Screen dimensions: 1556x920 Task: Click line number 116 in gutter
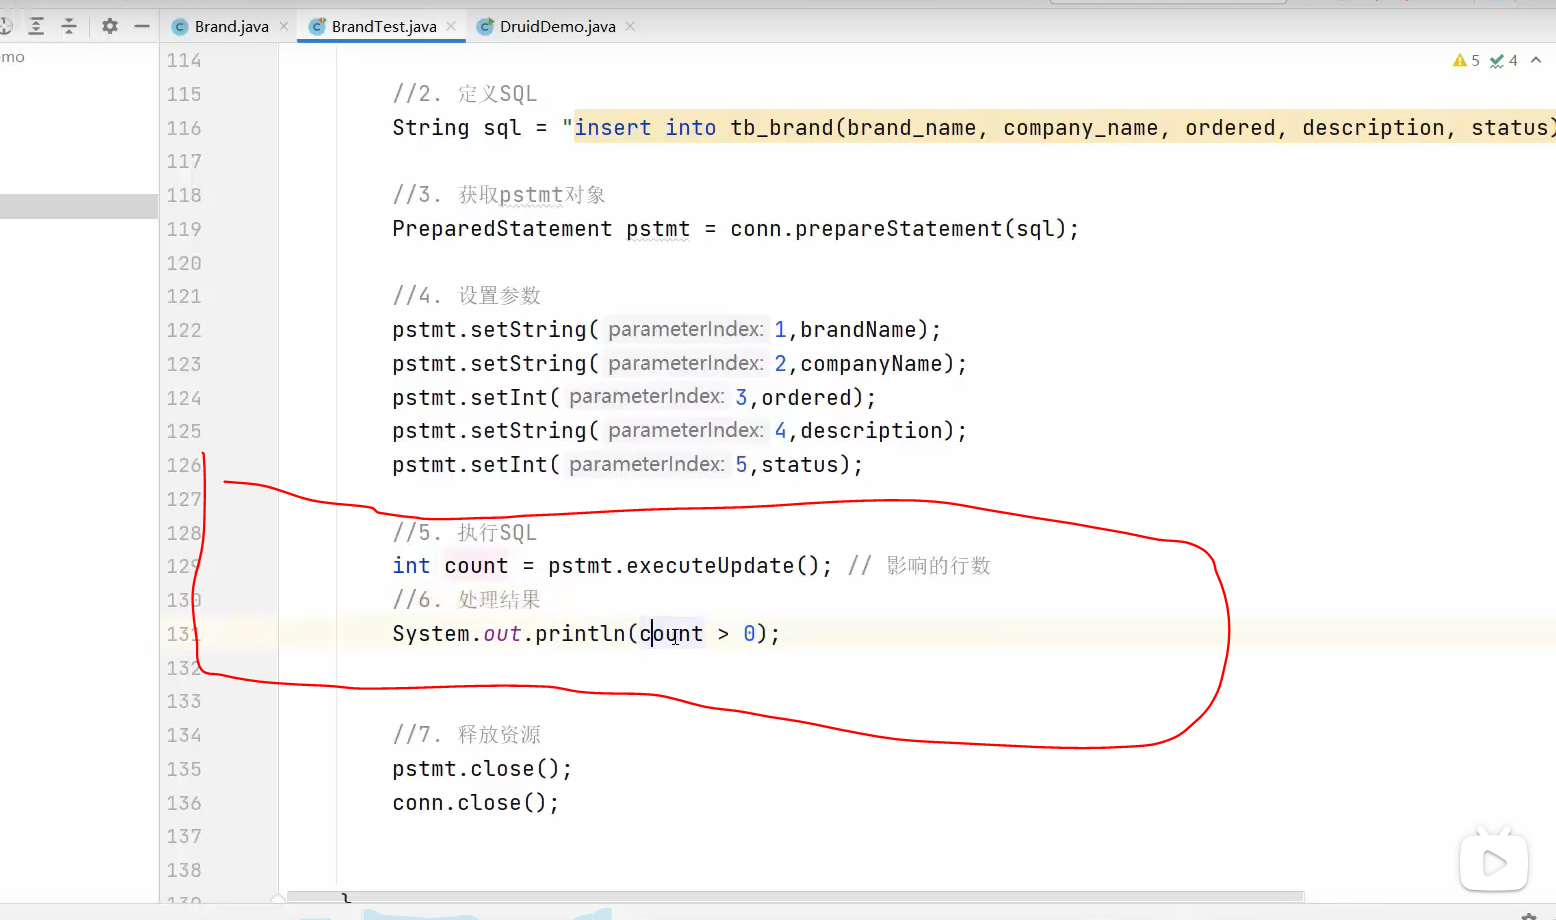click(x=184, y=128)
